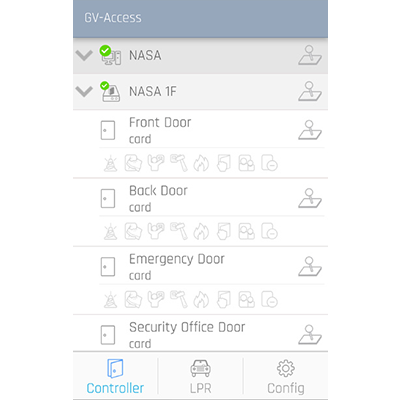Collapse the NASA server node
This screenshot has height=400, width=400.
pyautogui.click(x=84, y=55)
